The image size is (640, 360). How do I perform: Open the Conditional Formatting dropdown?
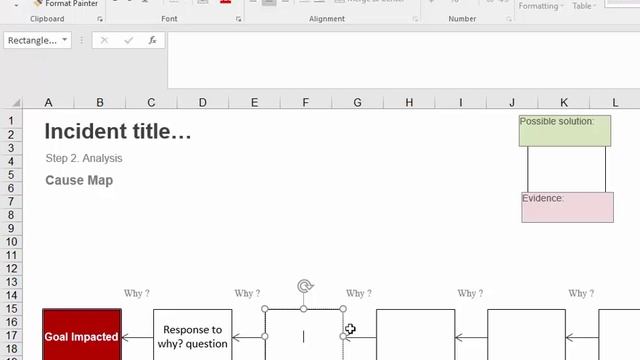pos(541,6)
